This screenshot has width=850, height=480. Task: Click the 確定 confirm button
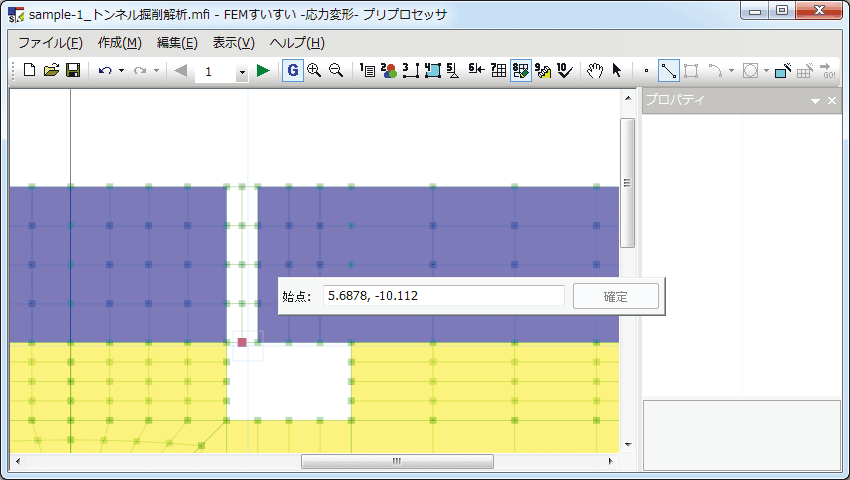point(616,296)
